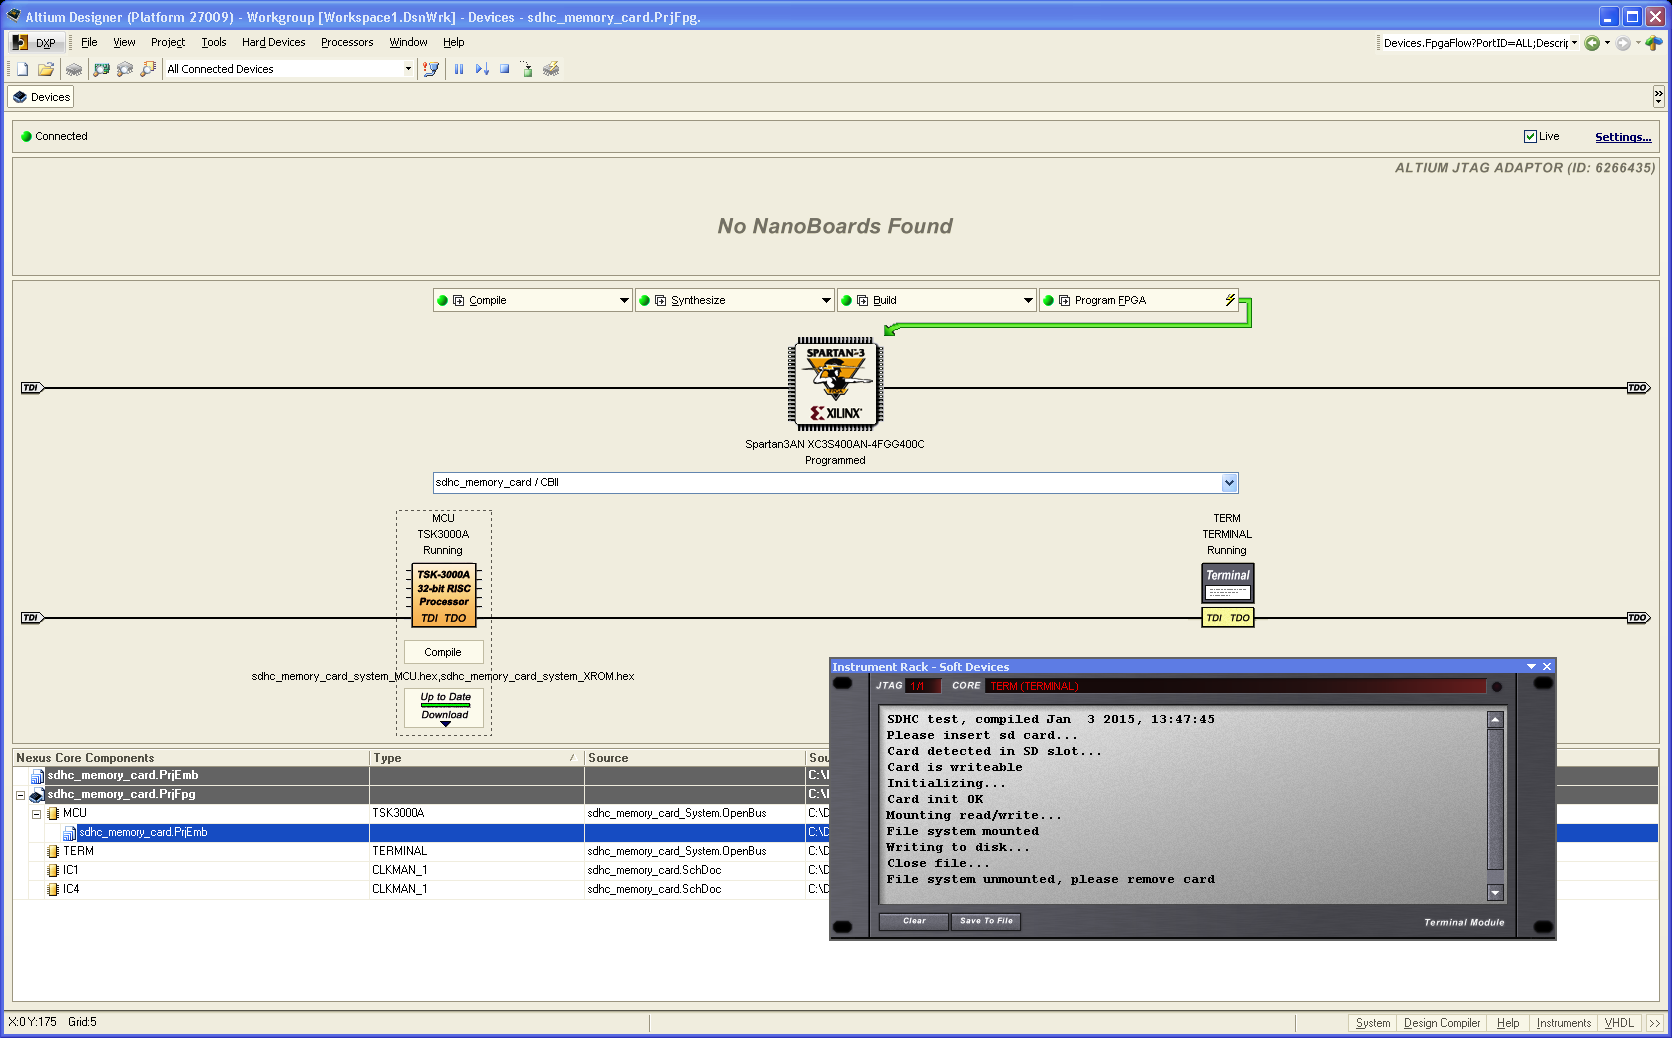Open the Project menu
The image size is (1672, 1038).
168,42
